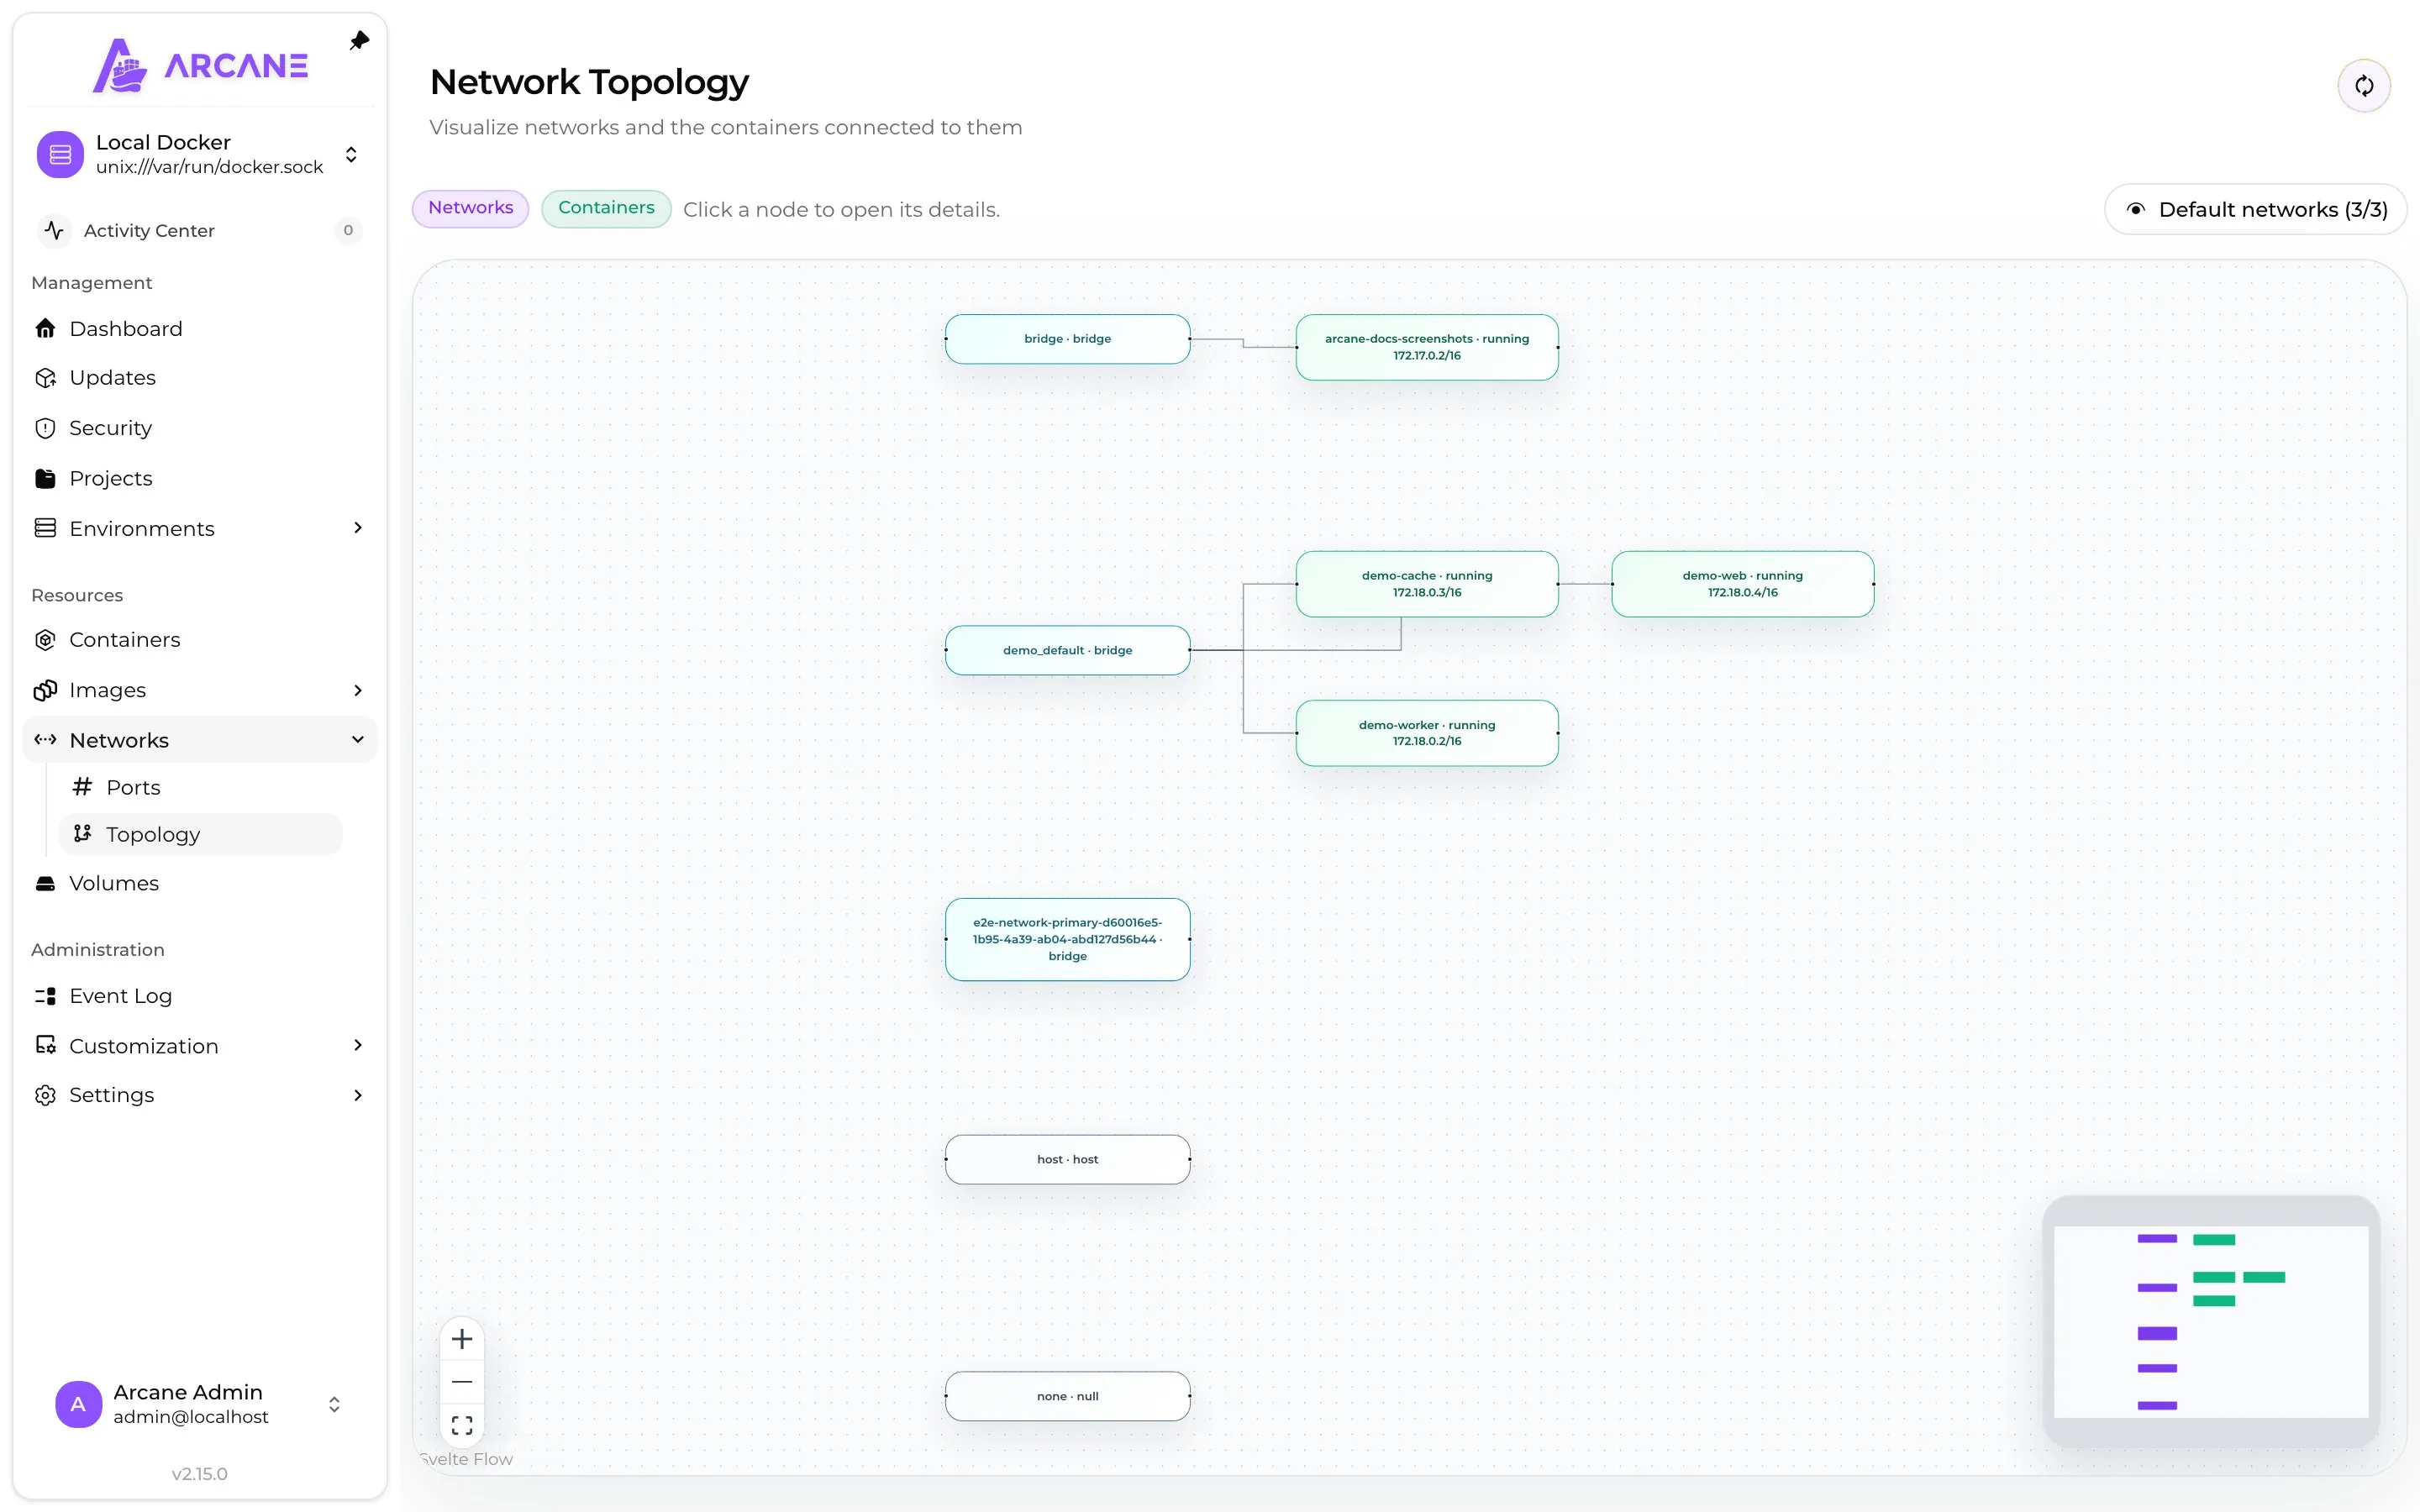Screen dimensions: 2420x1512
Task: Click the Containers icon in sidebar
Action: point(45,640)
